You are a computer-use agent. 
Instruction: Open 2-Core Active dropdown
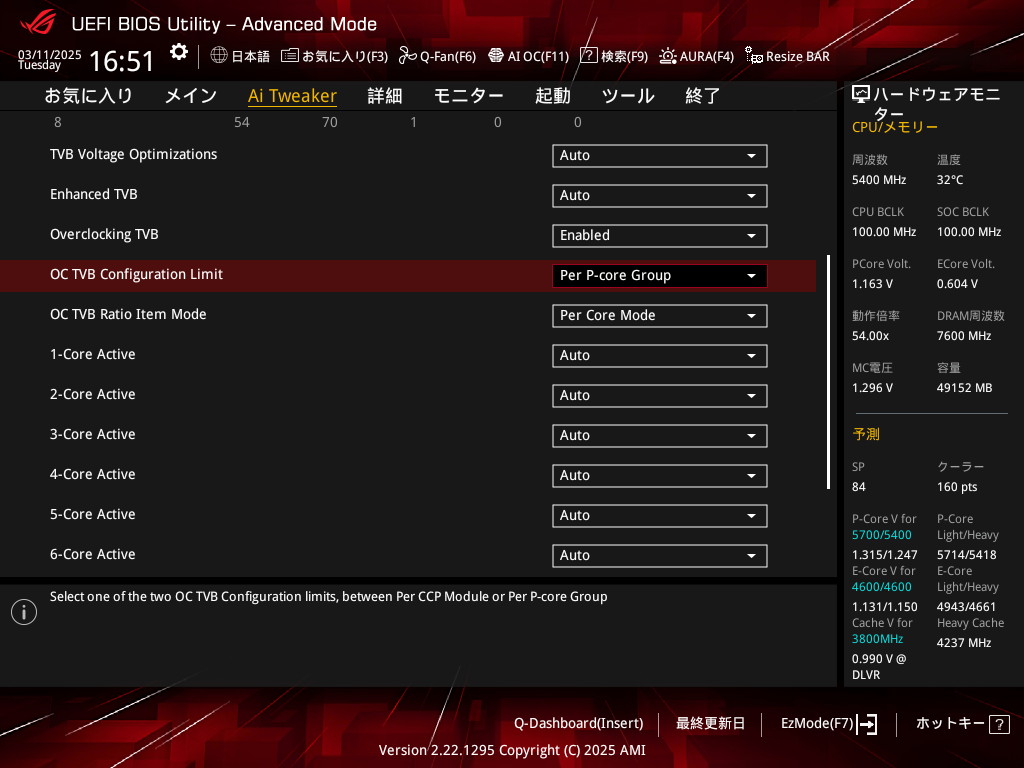[x=660, y=396]
